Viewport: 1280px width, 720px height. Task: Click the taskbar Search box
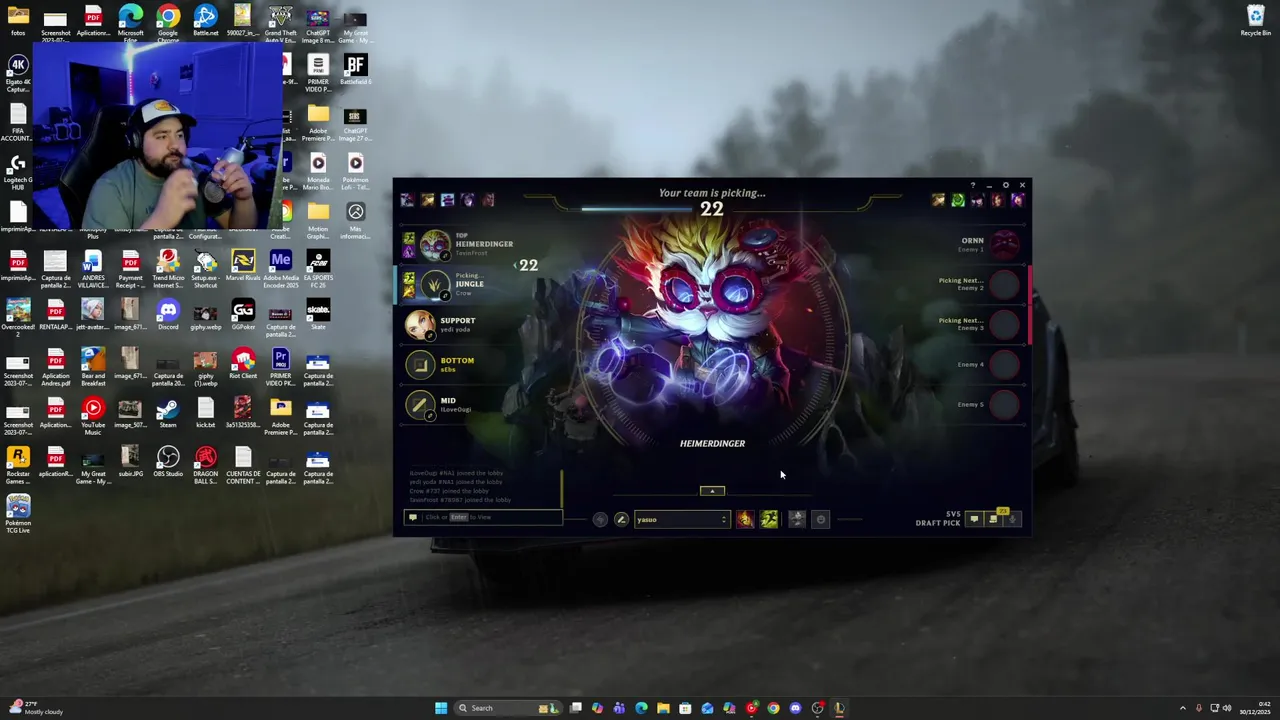pyautogui.click(x=508, y=708)
